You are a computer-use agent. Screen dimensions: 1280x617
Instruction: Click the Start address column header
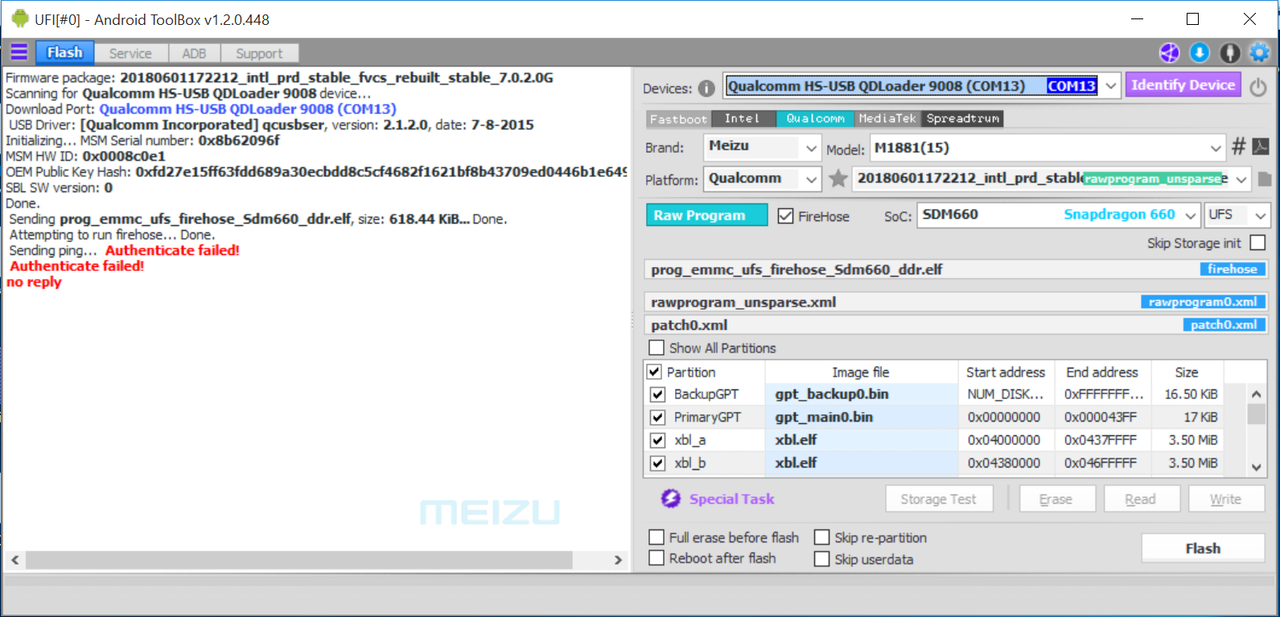coord(1005,372)
